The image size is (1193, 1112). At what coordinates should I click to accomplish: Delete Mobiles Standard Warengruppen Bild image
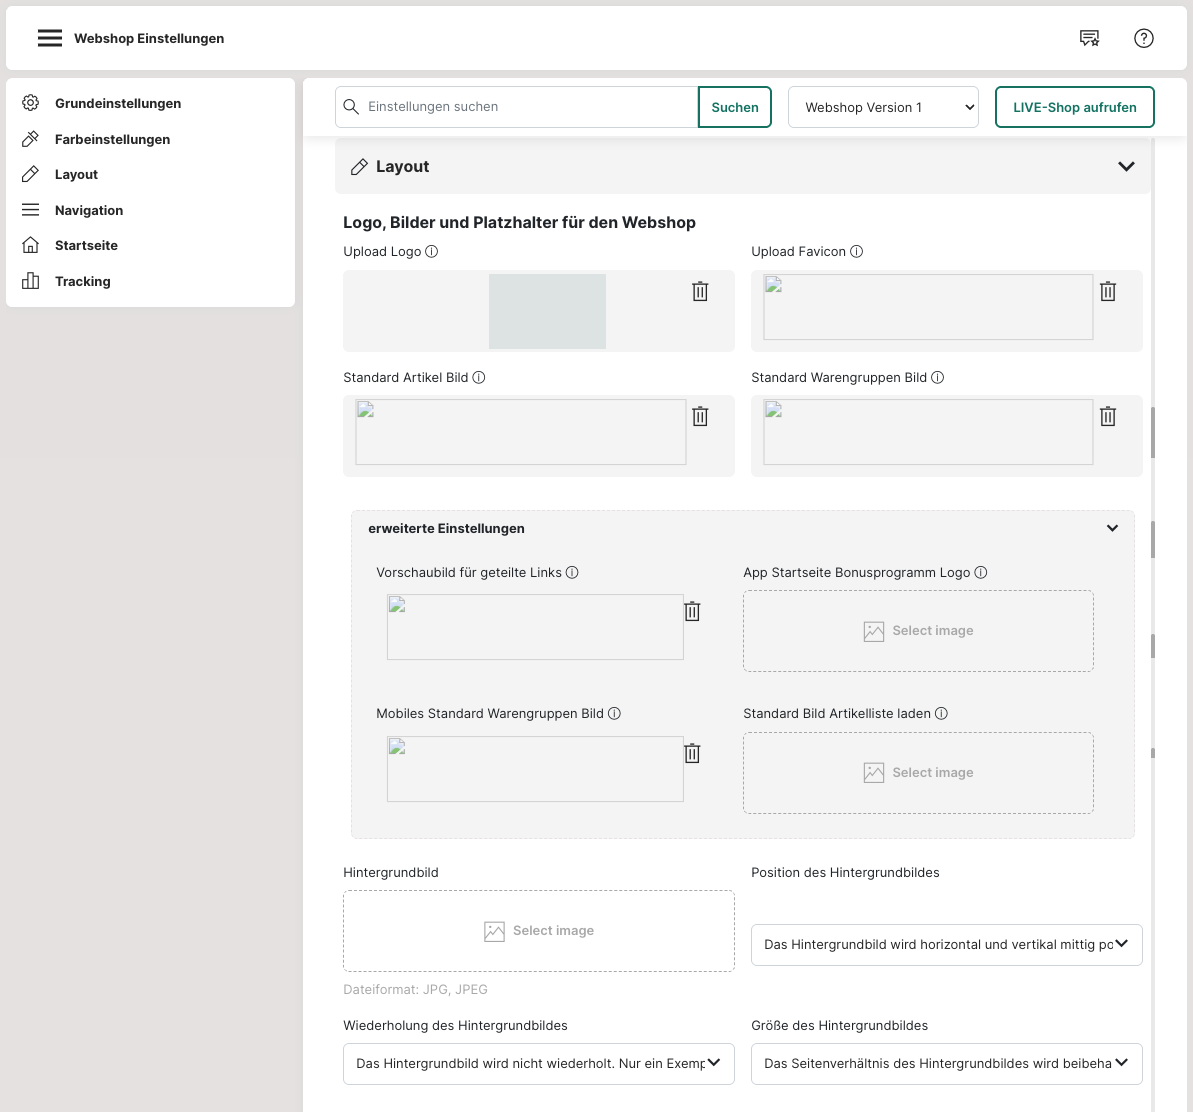(x=692, y=753)
